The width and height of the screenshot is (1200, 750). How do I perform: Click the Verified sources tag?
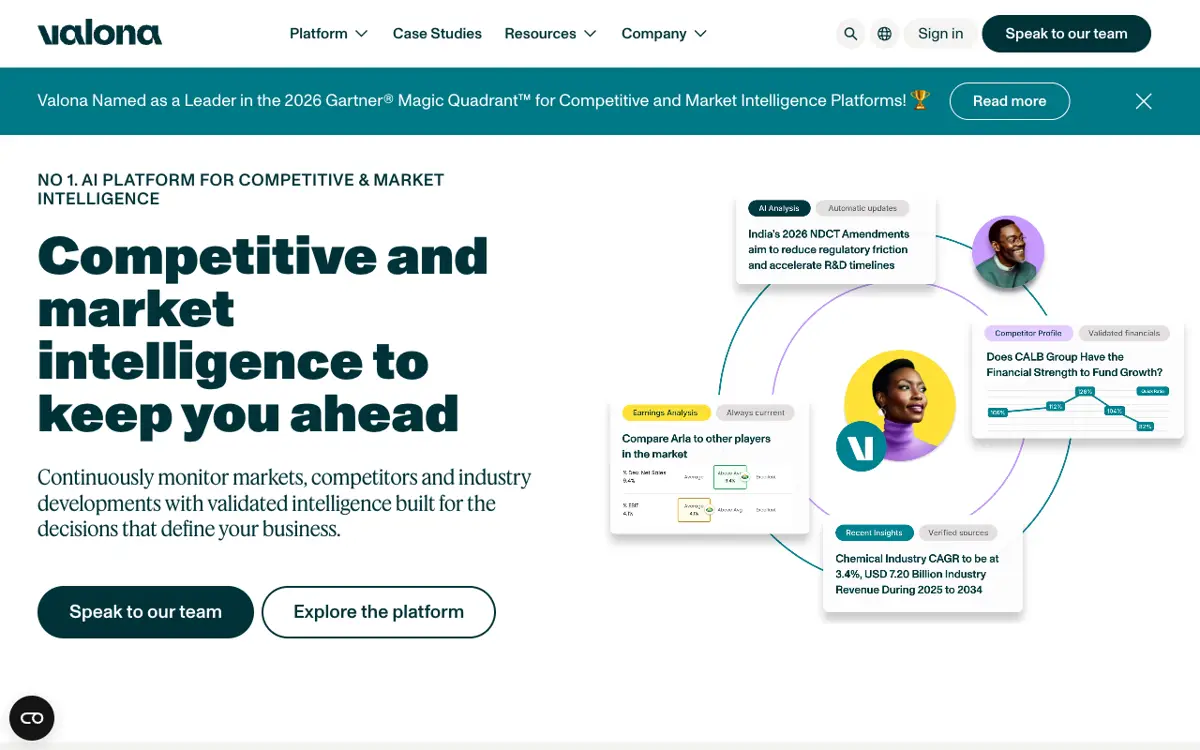pyautogui.click(x=958, y=533)
